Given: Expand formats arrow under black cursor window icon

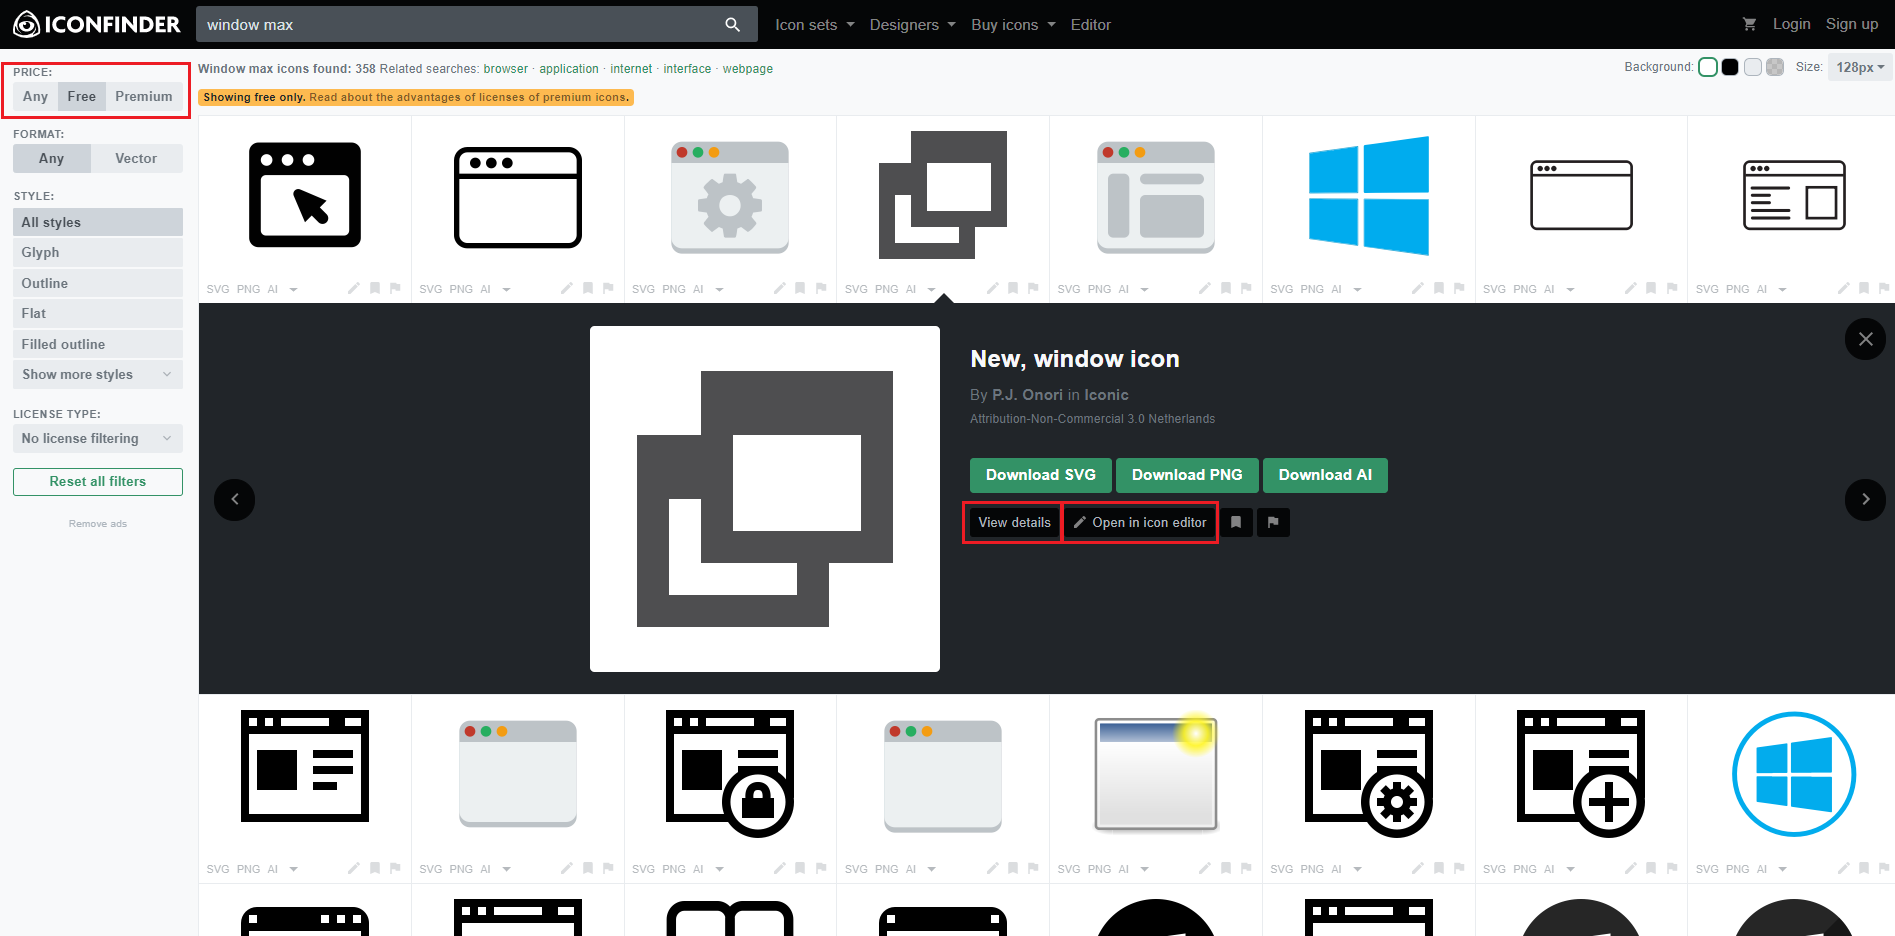Looking at the screenshot, I should 293,289.
